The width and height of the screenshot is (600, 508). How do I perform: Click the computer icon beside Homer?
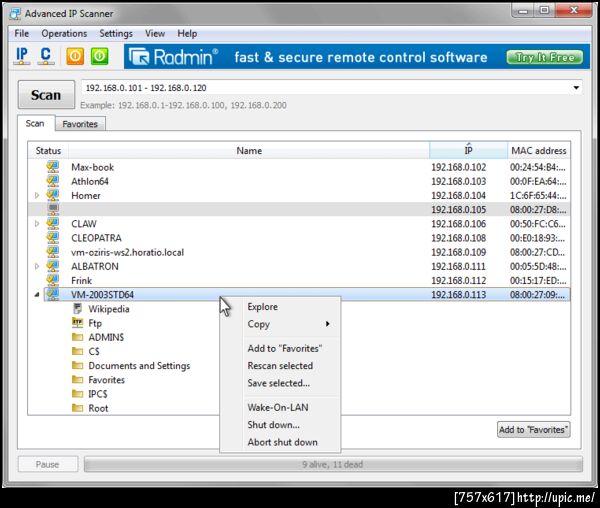click(53, 195)
